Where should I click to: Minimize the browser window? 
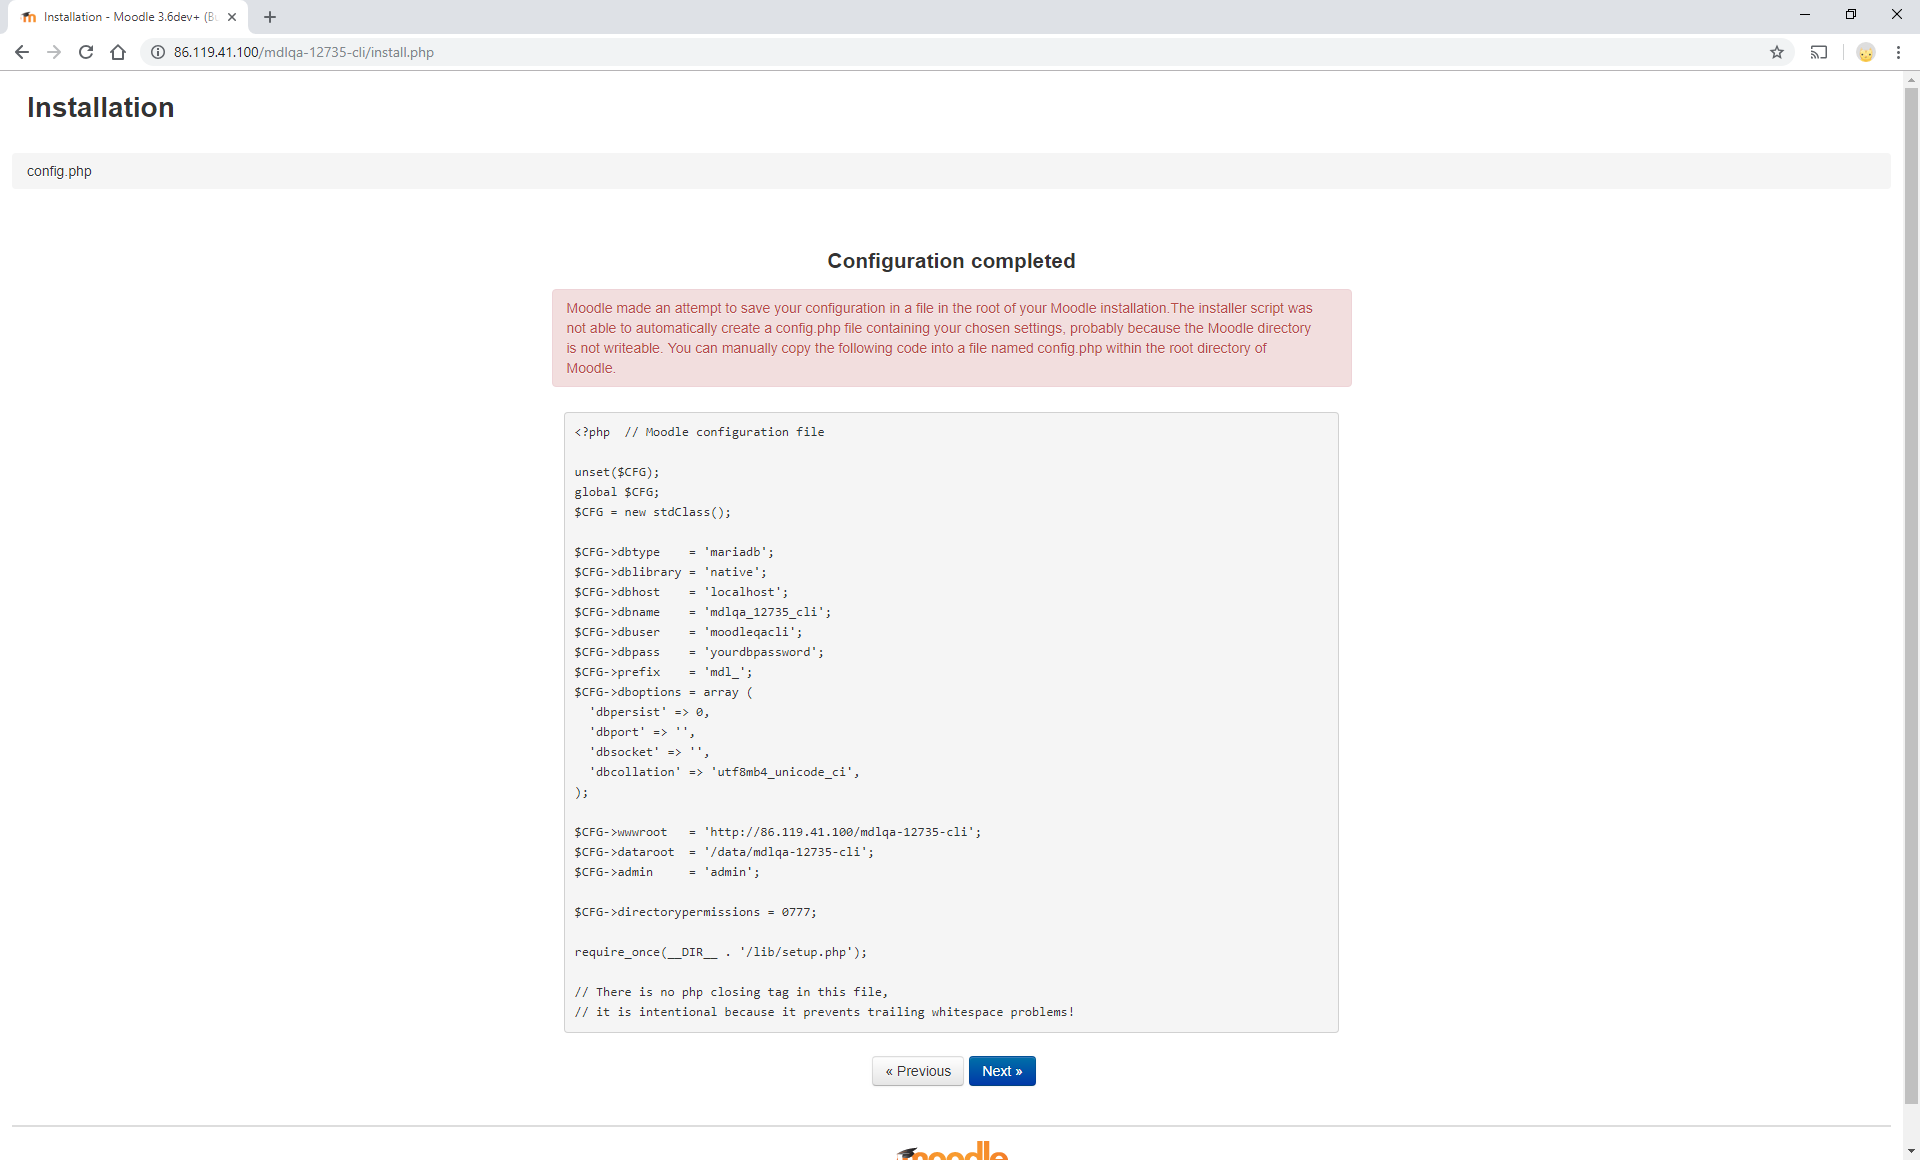pyautogui.click(x=1805, y=14)
